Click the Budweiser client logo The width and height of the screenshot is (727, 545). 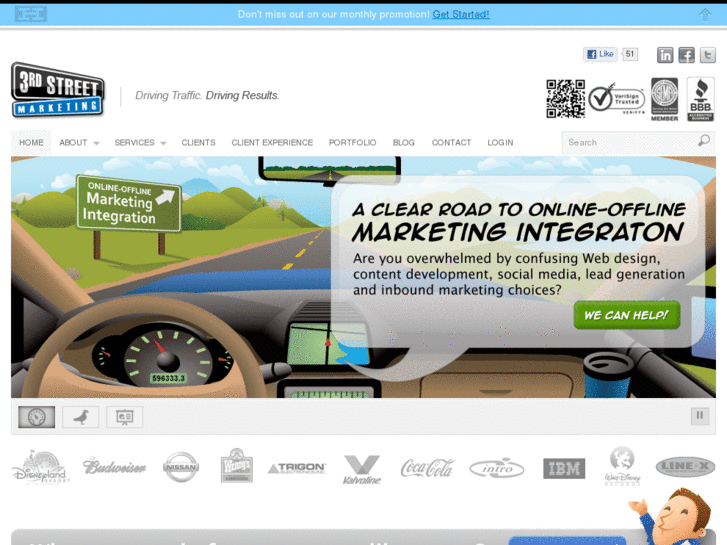[x=114, y=466]
